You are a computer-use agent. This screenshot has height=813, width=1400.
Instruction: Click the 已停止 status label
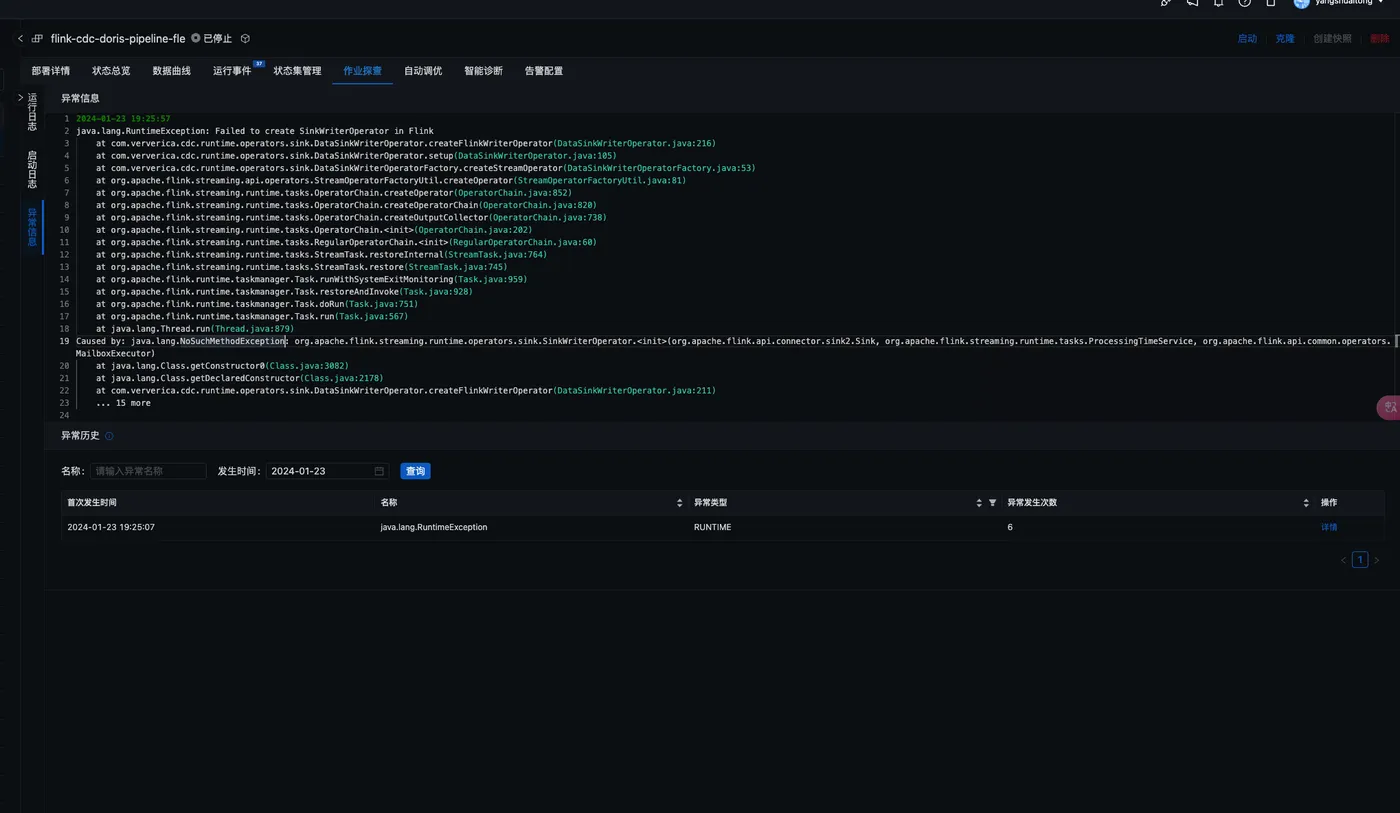coord(217,39)
